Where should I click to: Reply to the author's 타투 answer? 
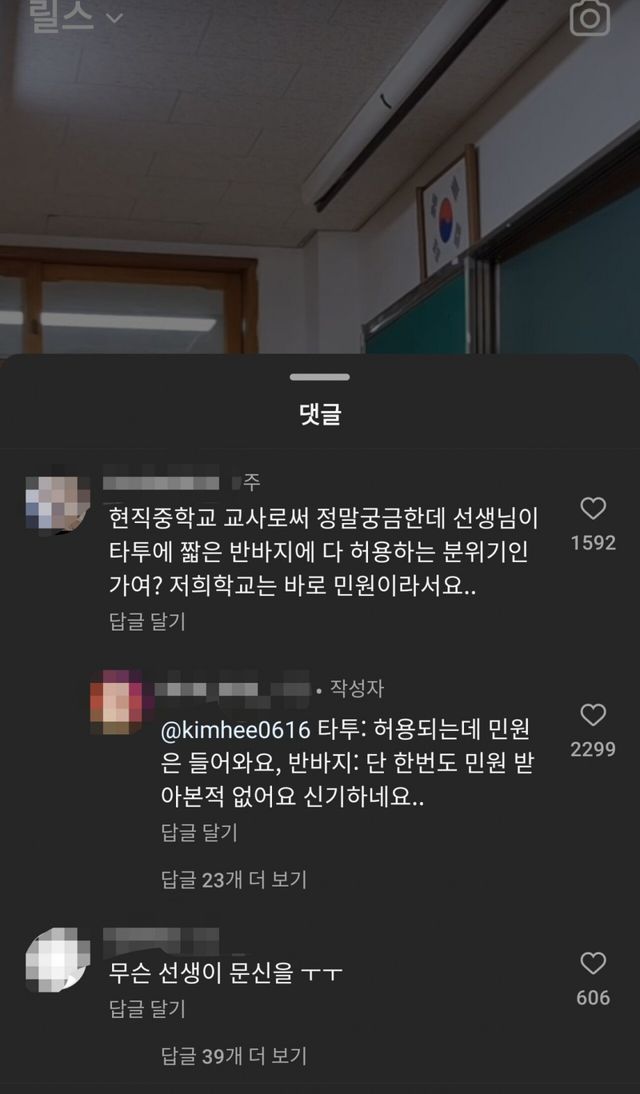click(x=200, y=832)
